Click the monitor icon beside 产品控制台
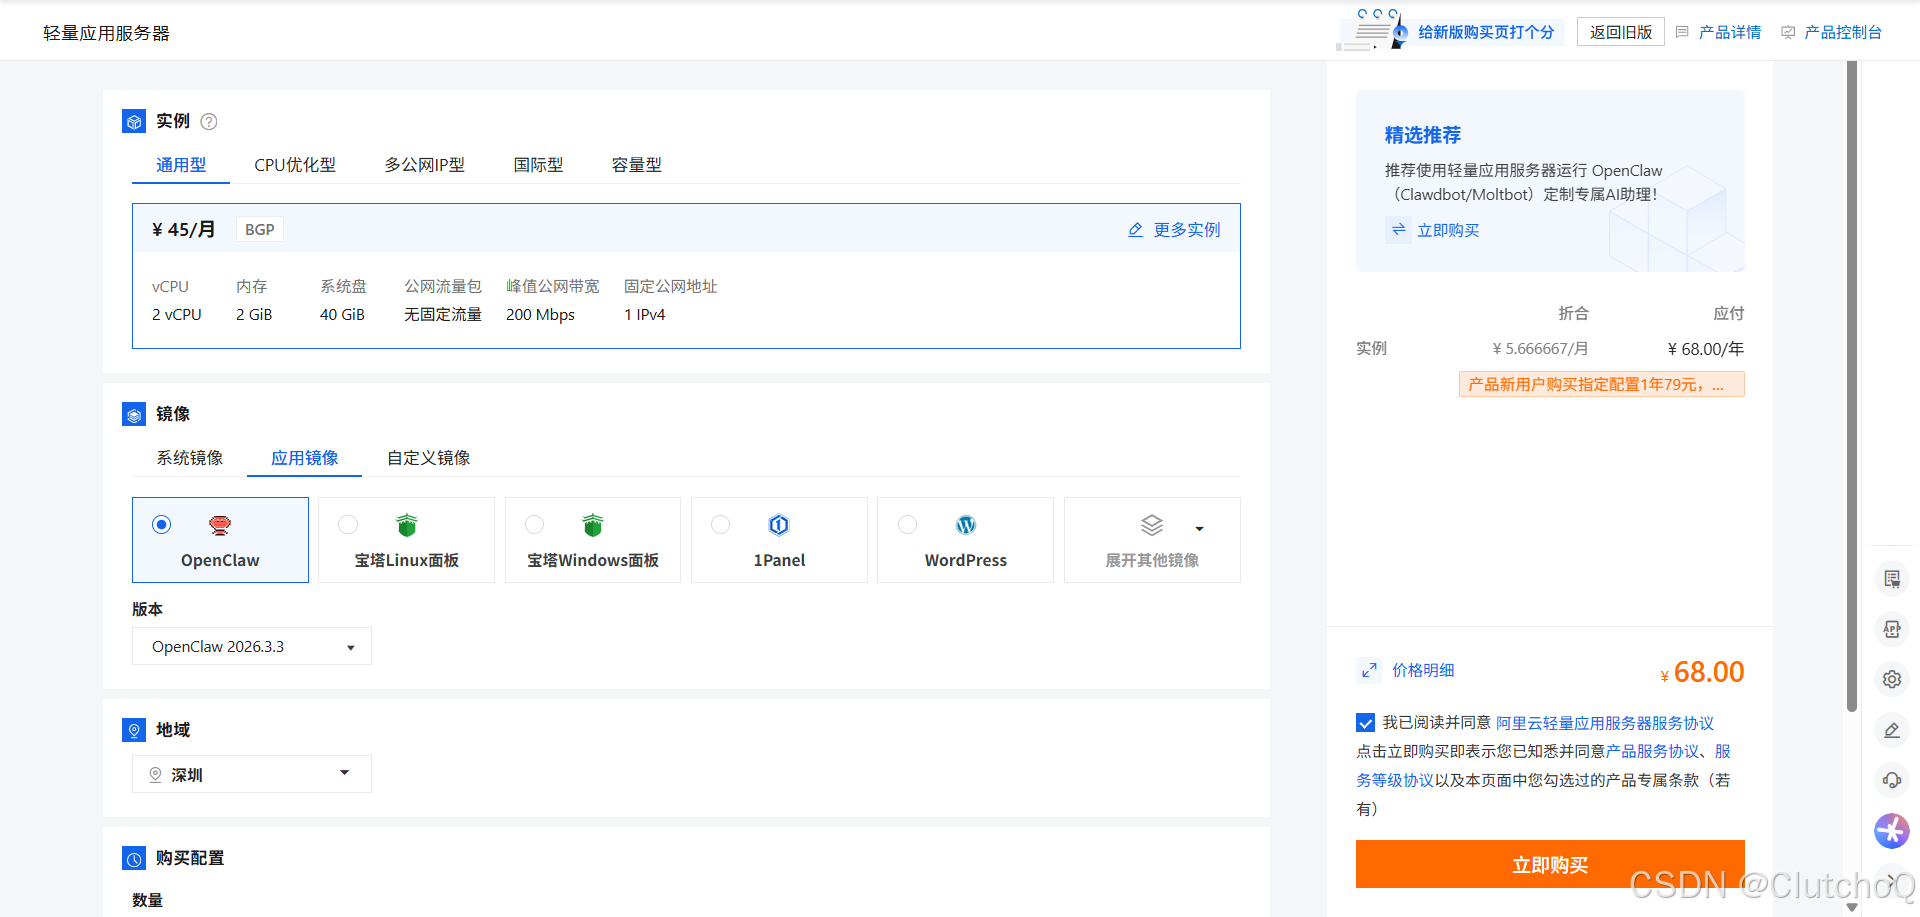 click(x=1788, y=32)
